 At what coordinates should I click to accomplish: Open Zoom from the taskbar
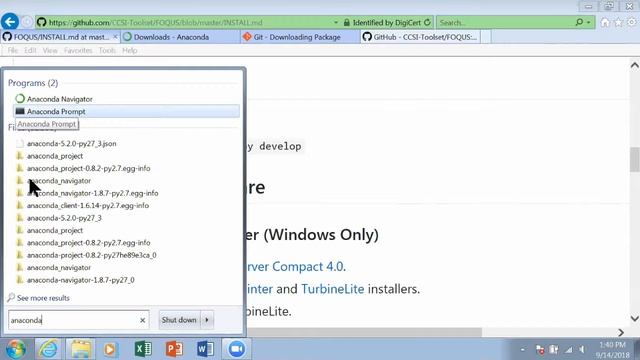237,349
